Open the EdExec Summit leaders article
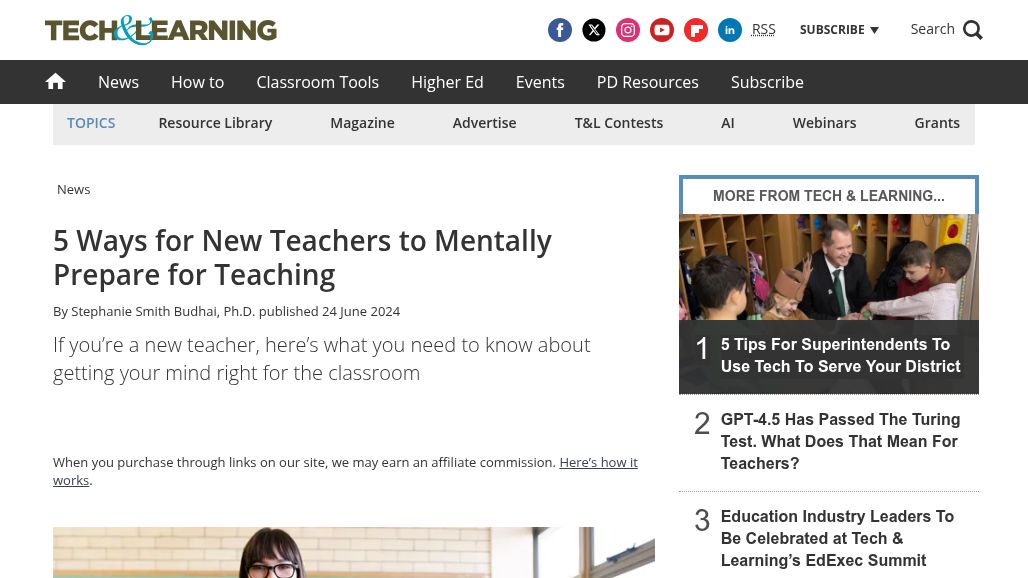This screenshot has width=1028, height=578. tap(837, 538)
